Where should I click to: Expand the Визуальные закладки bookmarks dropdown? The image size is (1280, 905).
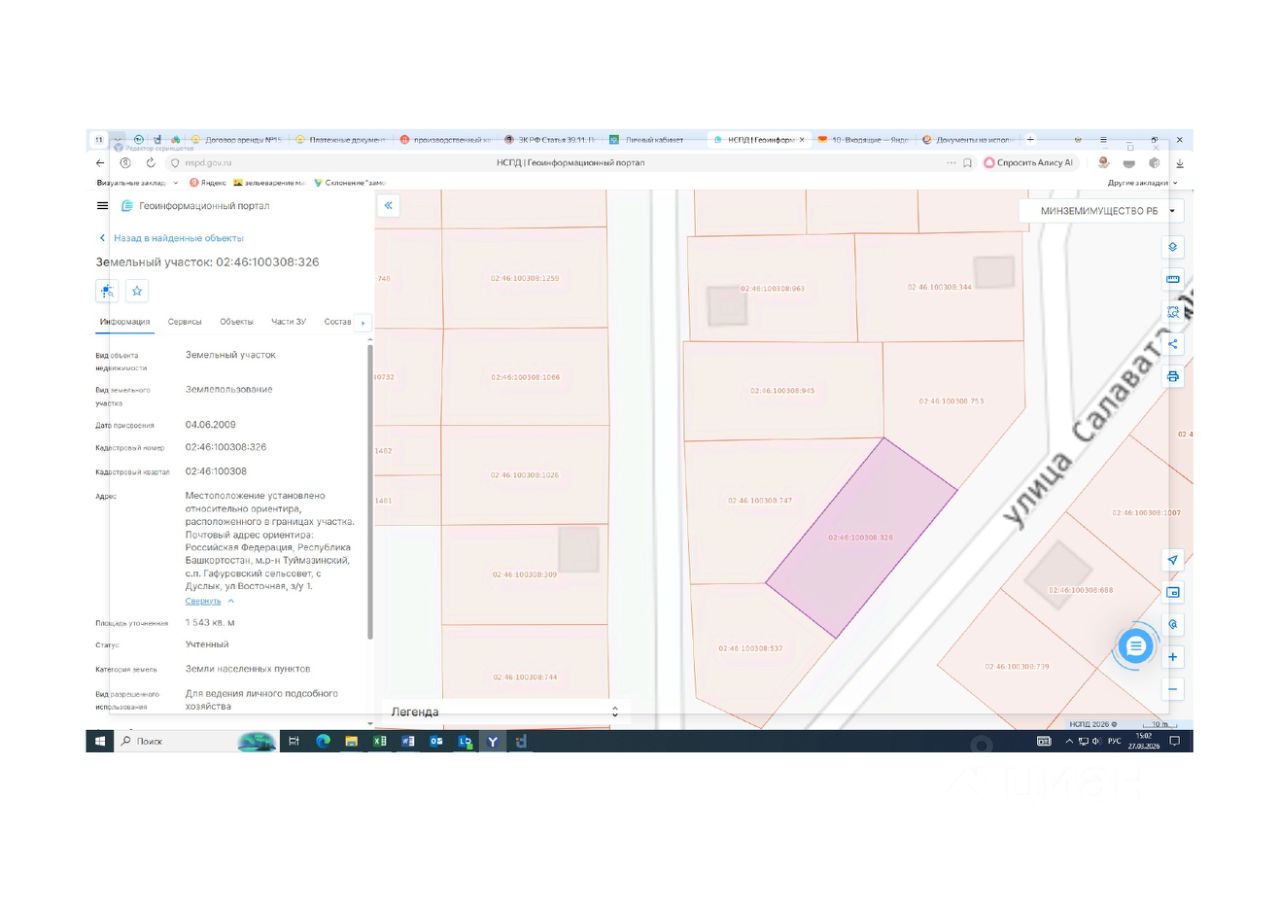tap(138, 183)
